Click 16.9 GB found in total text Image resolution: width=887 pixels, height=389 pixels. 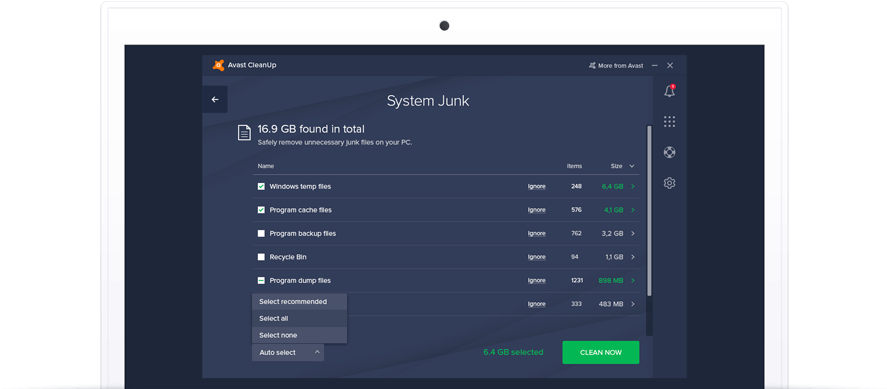[311, 129]
